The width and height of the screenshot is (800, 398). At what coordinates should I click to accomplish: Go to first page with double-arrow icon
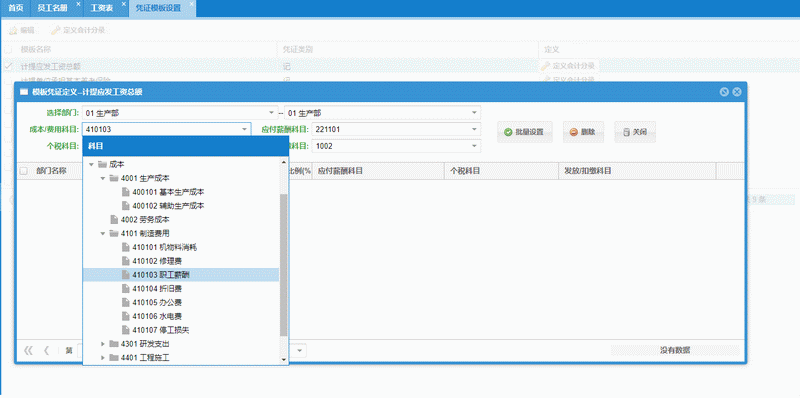tap(29, 350)
